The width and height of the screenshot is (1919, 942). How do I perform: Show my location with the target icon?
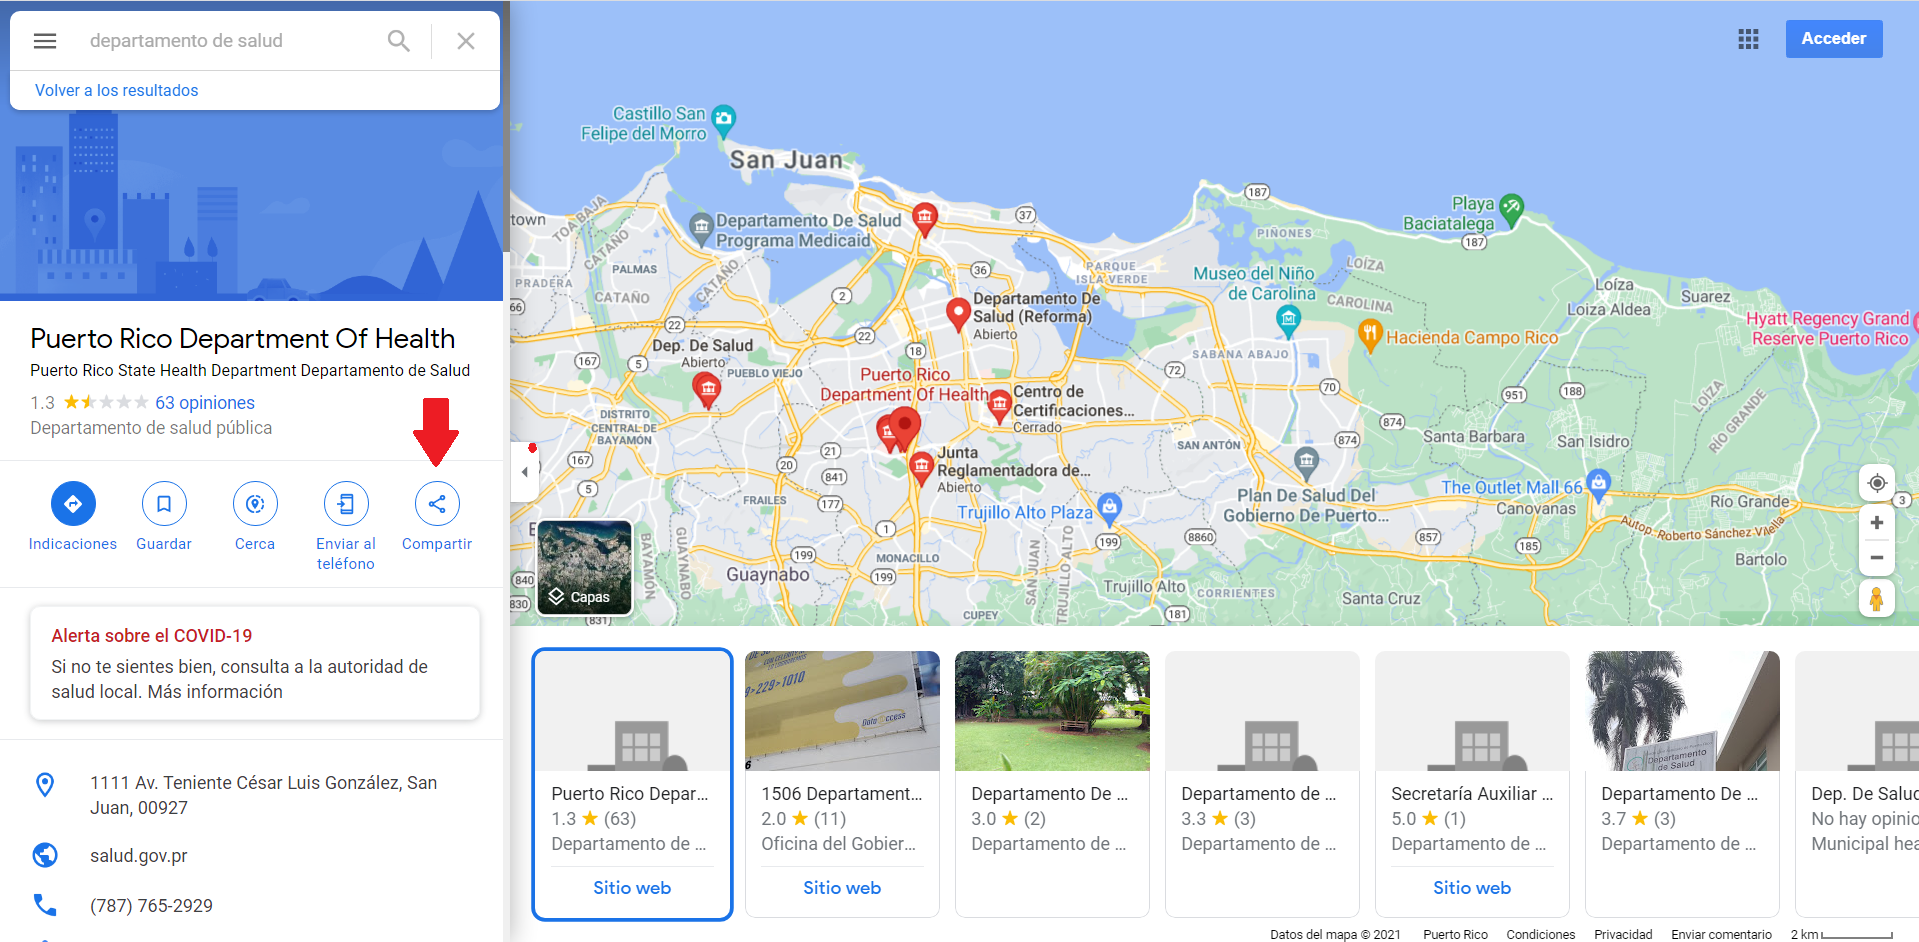point(1877,483)
